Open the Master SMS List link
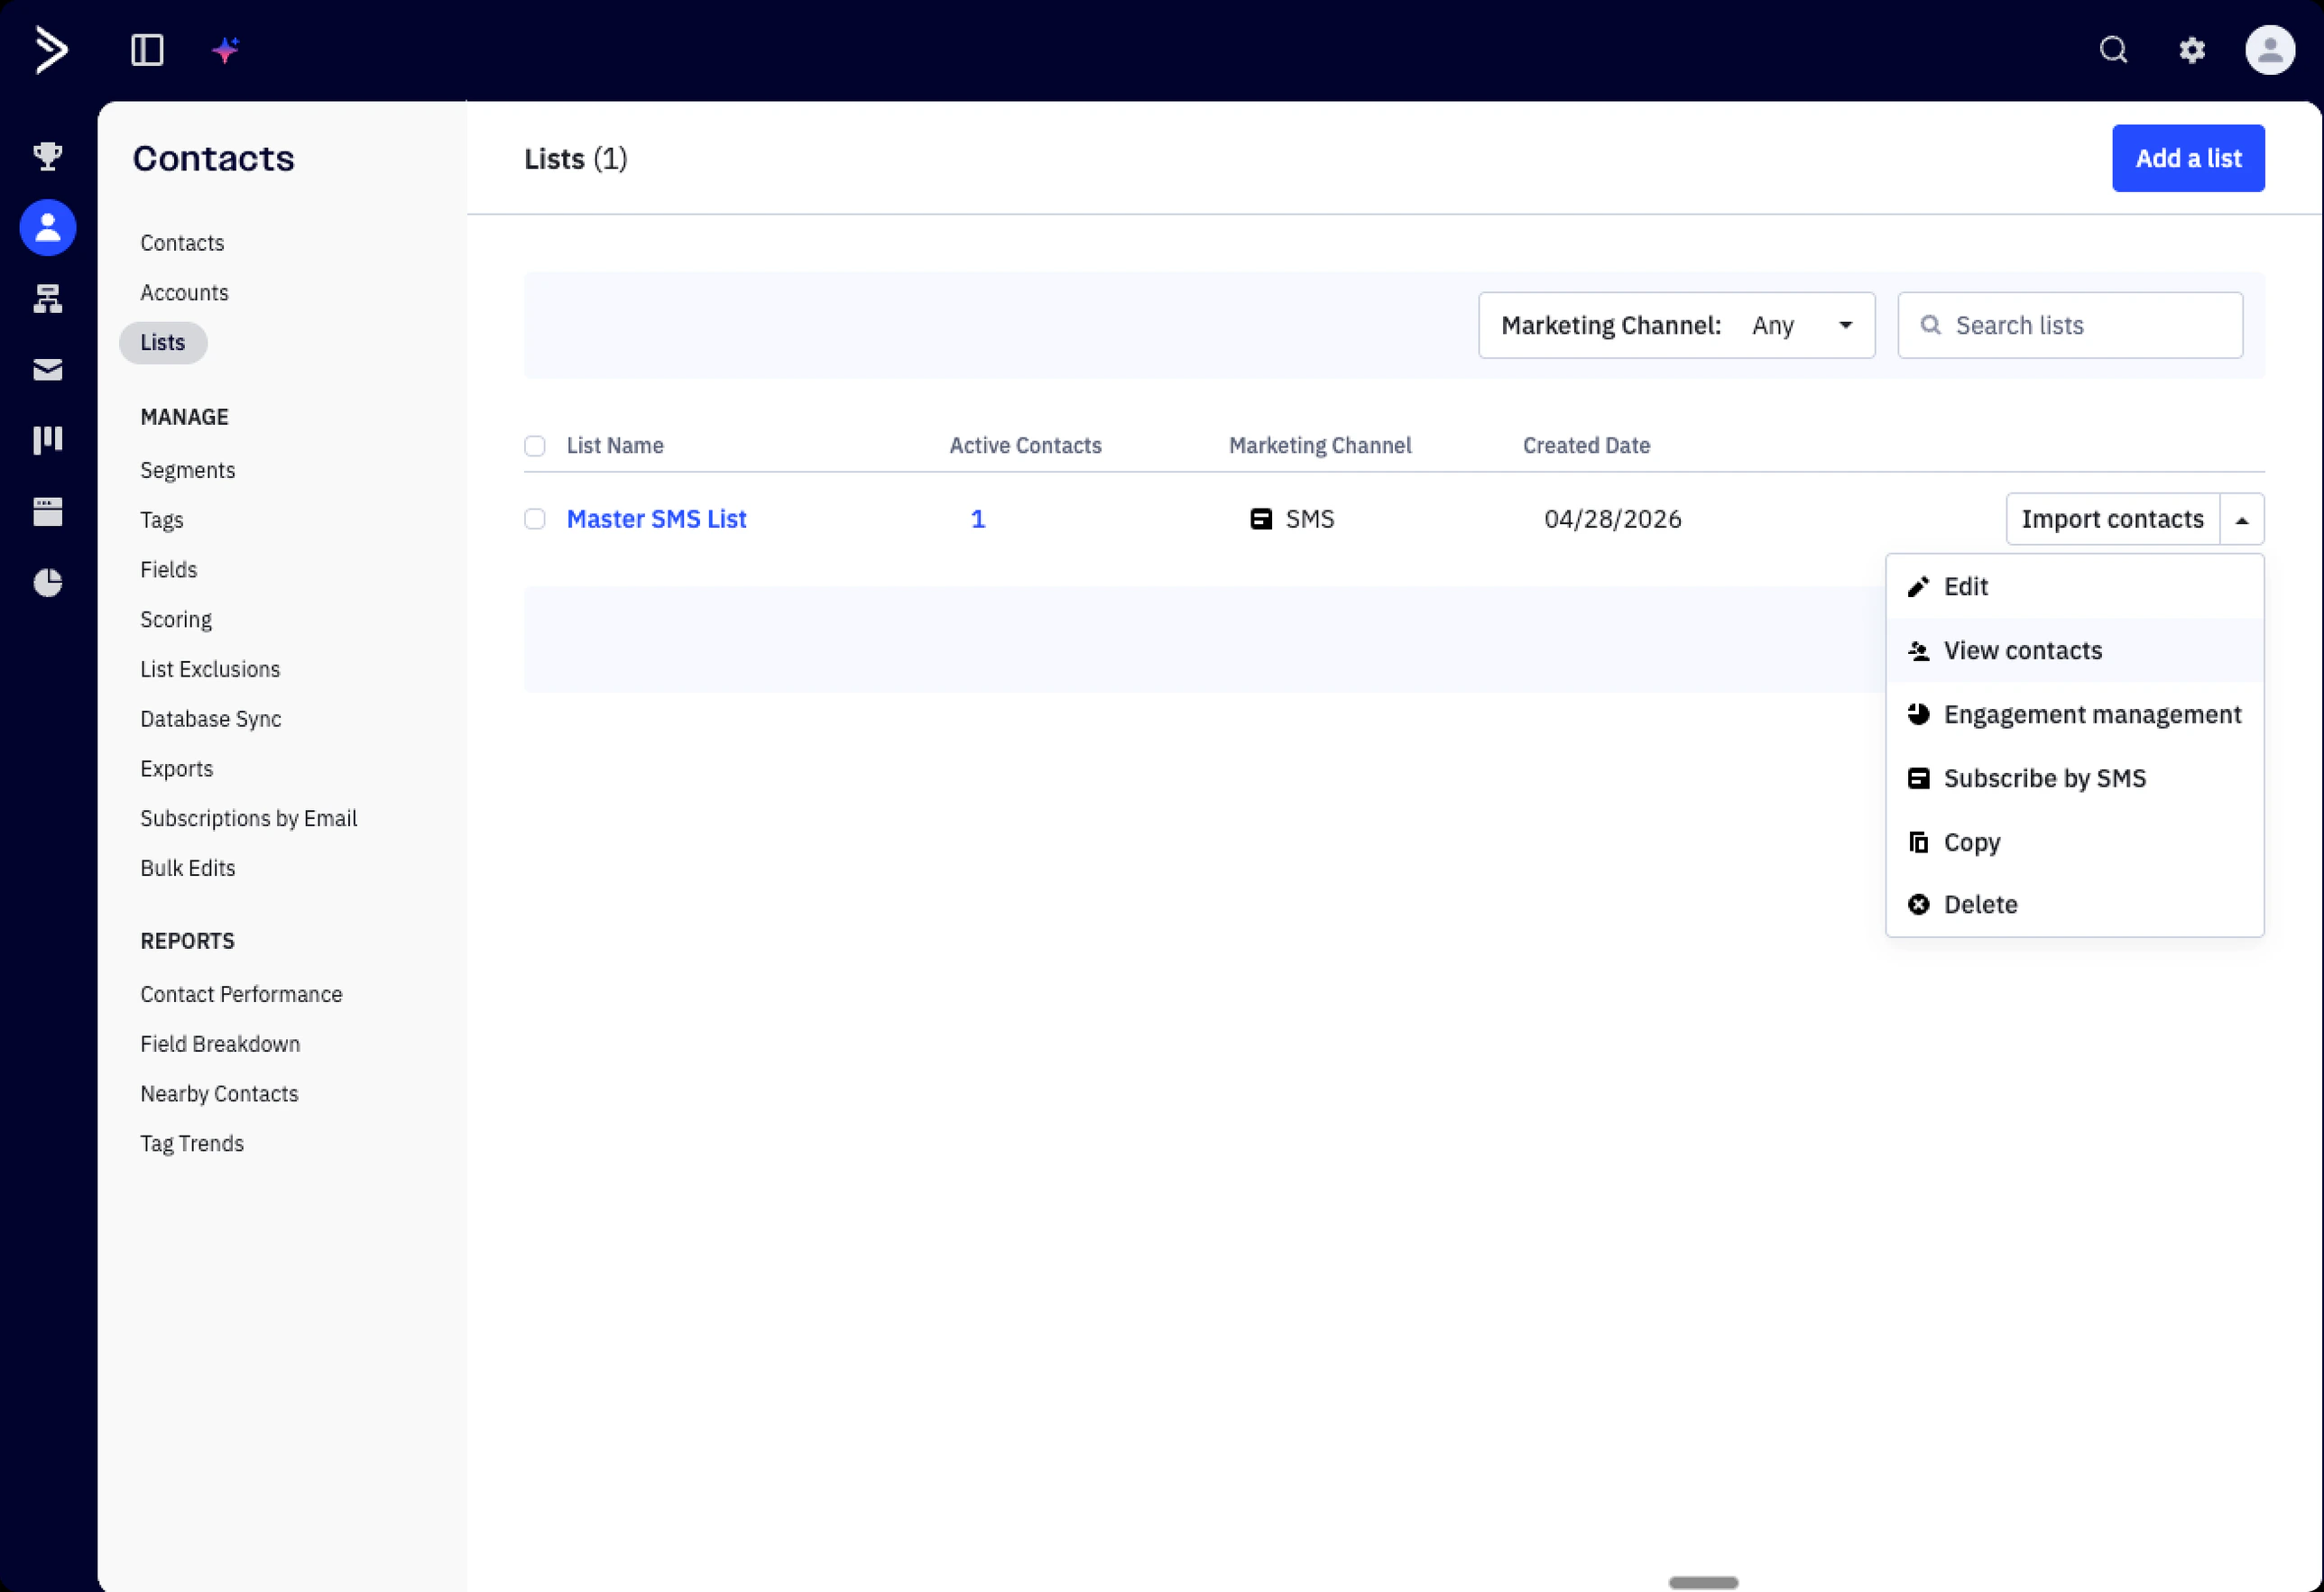Screen dimensions: 2324x1592 [656, 519]
